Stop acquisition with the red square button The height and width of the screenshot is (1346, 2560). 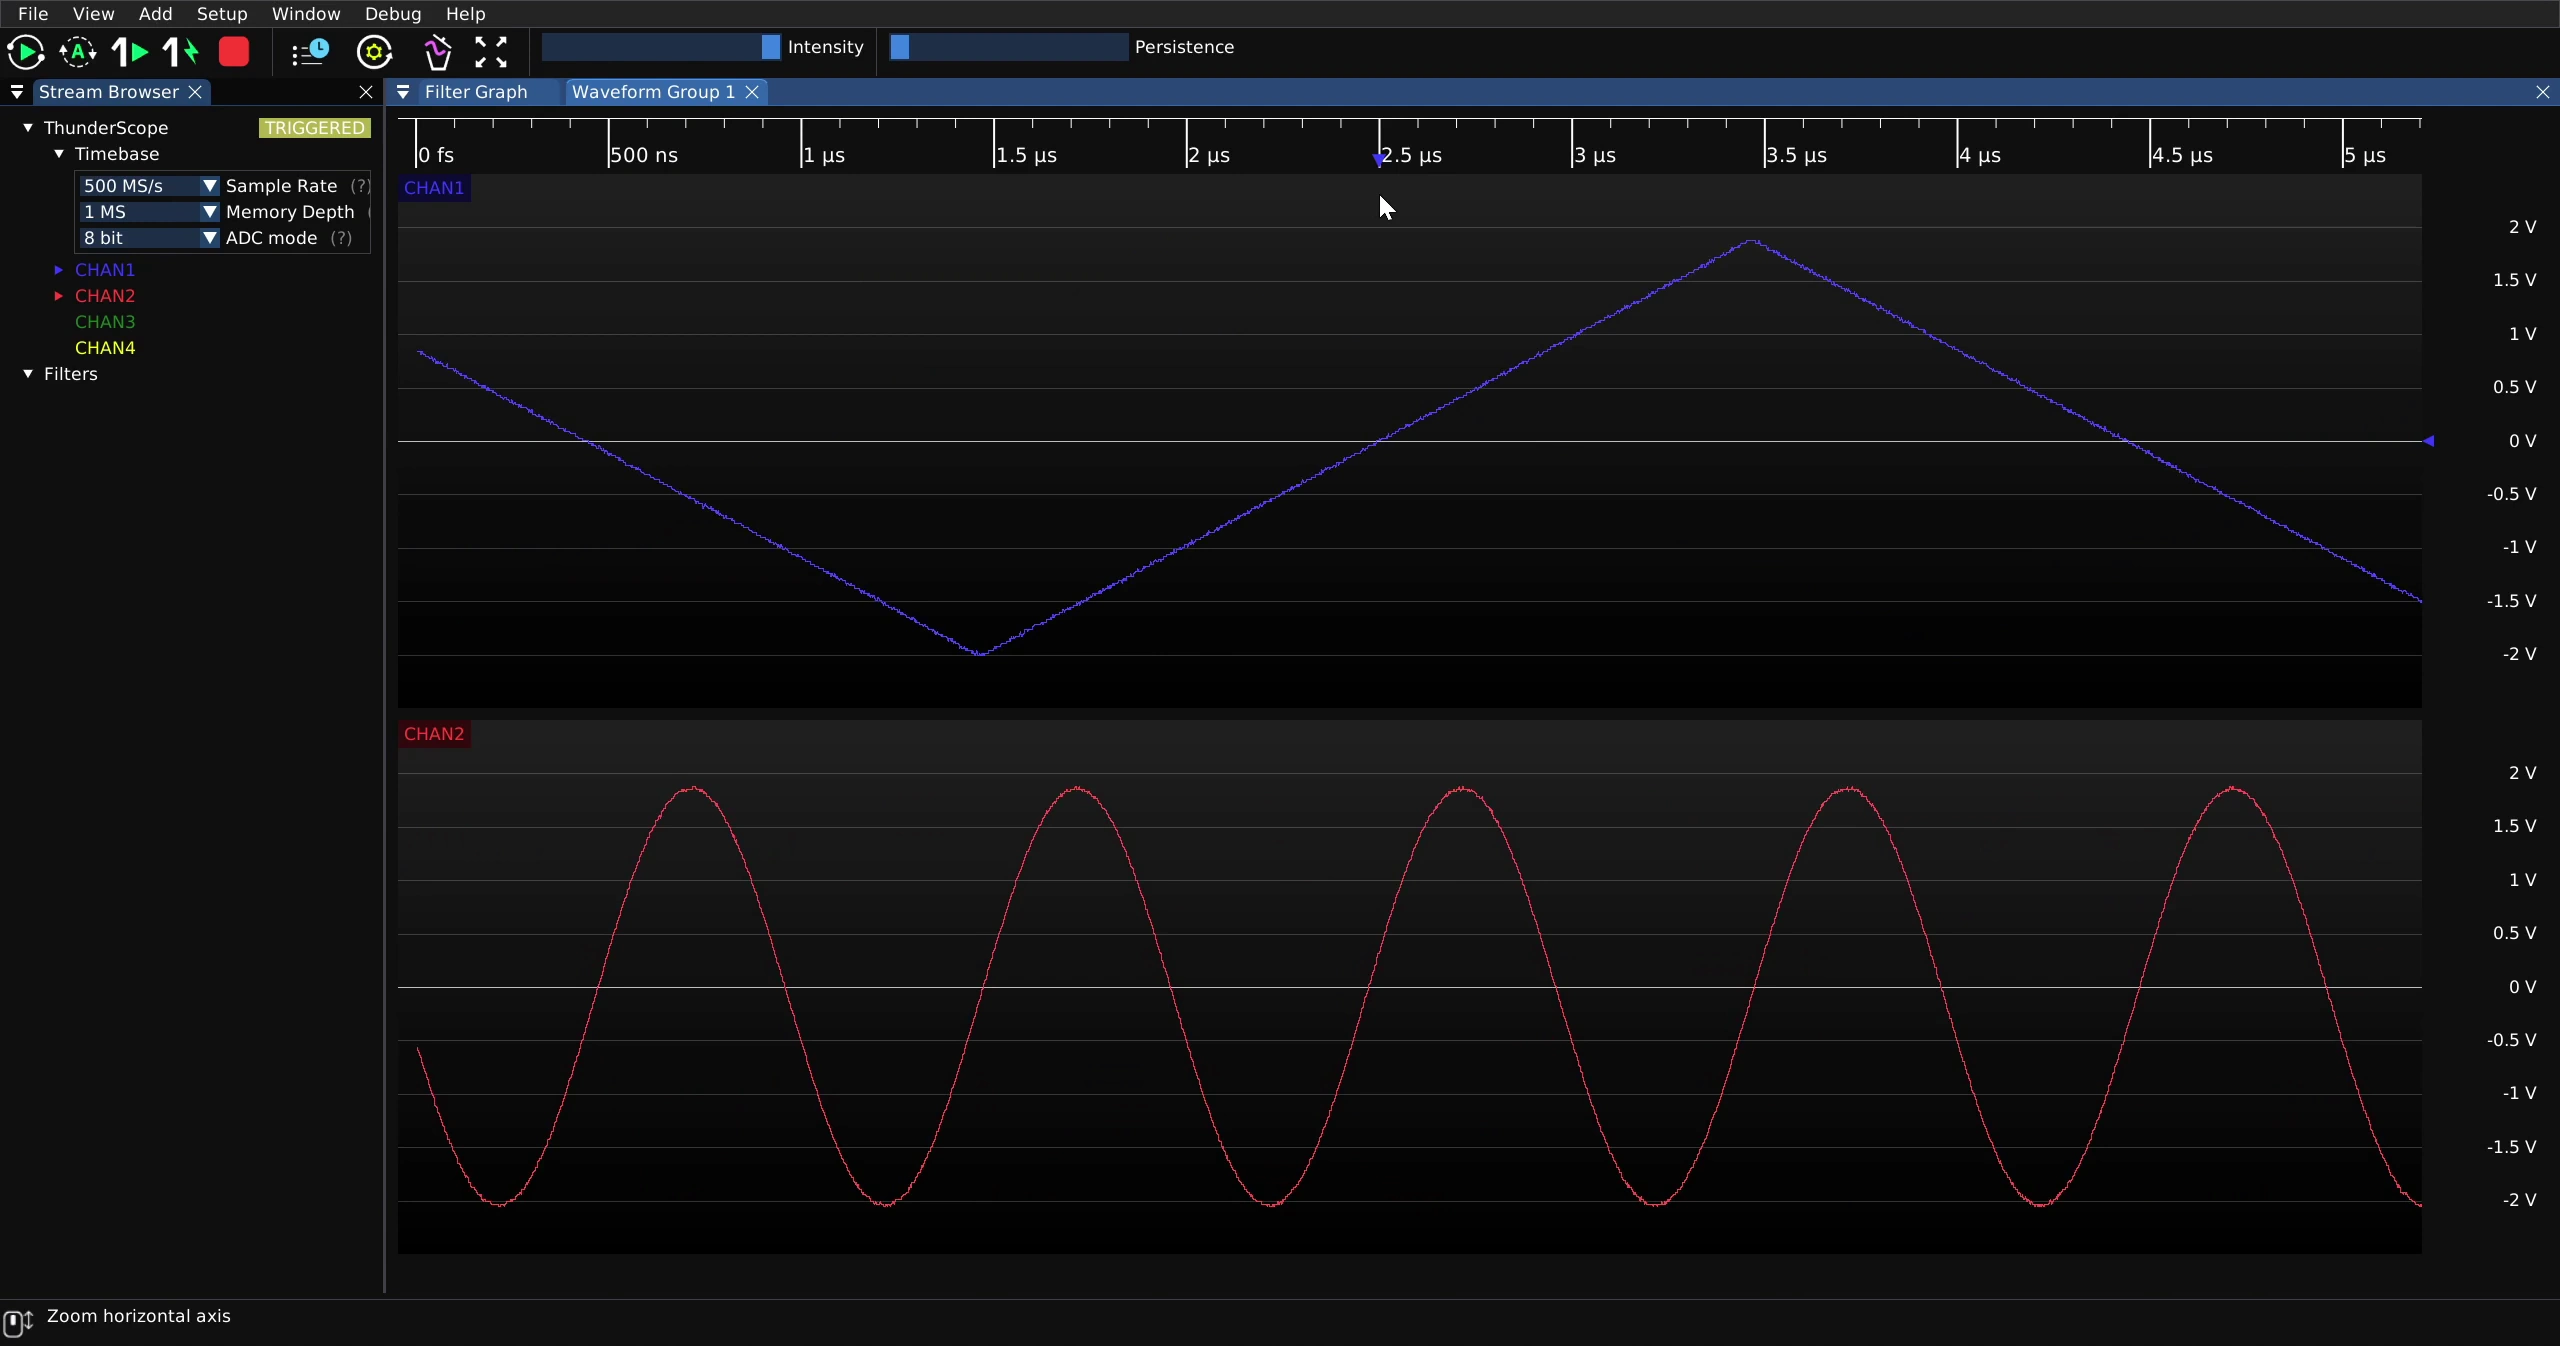[x=234, y=52]
